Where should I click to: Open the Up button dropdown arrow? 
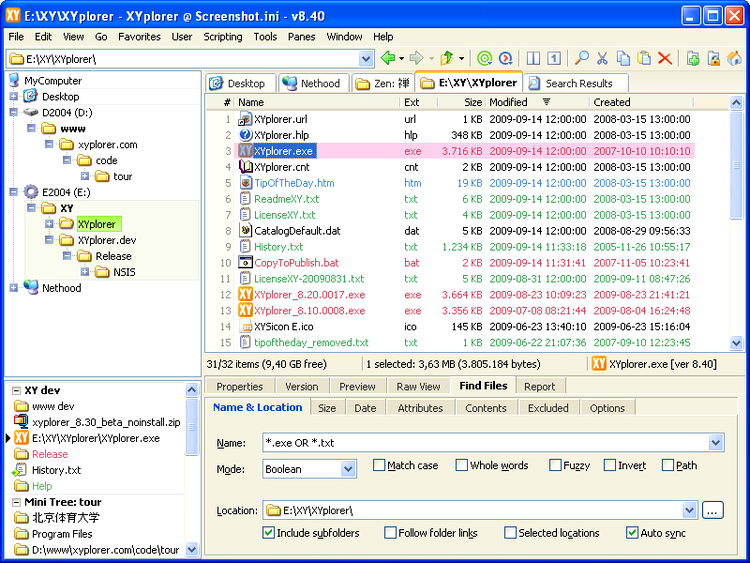(x=461, y=58)
